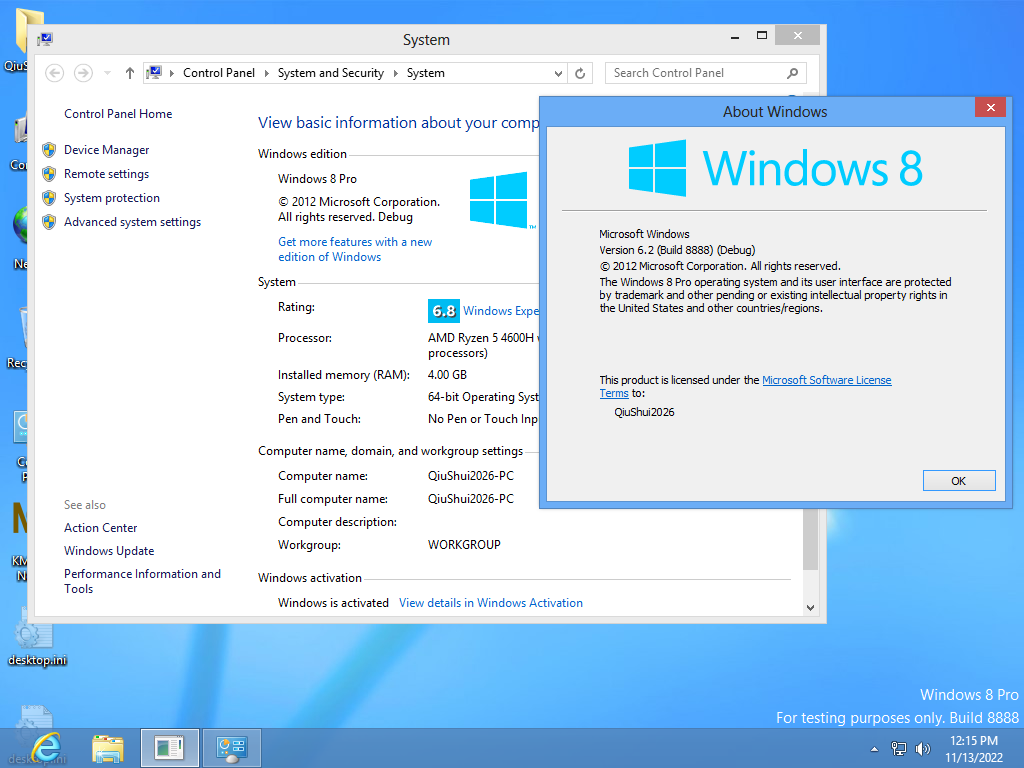Image resolution: width=1024 pixels, height=768 pixels.
Task: Click the Full computer name value QiuShui2026-PC
Action: tap(471, 499)
